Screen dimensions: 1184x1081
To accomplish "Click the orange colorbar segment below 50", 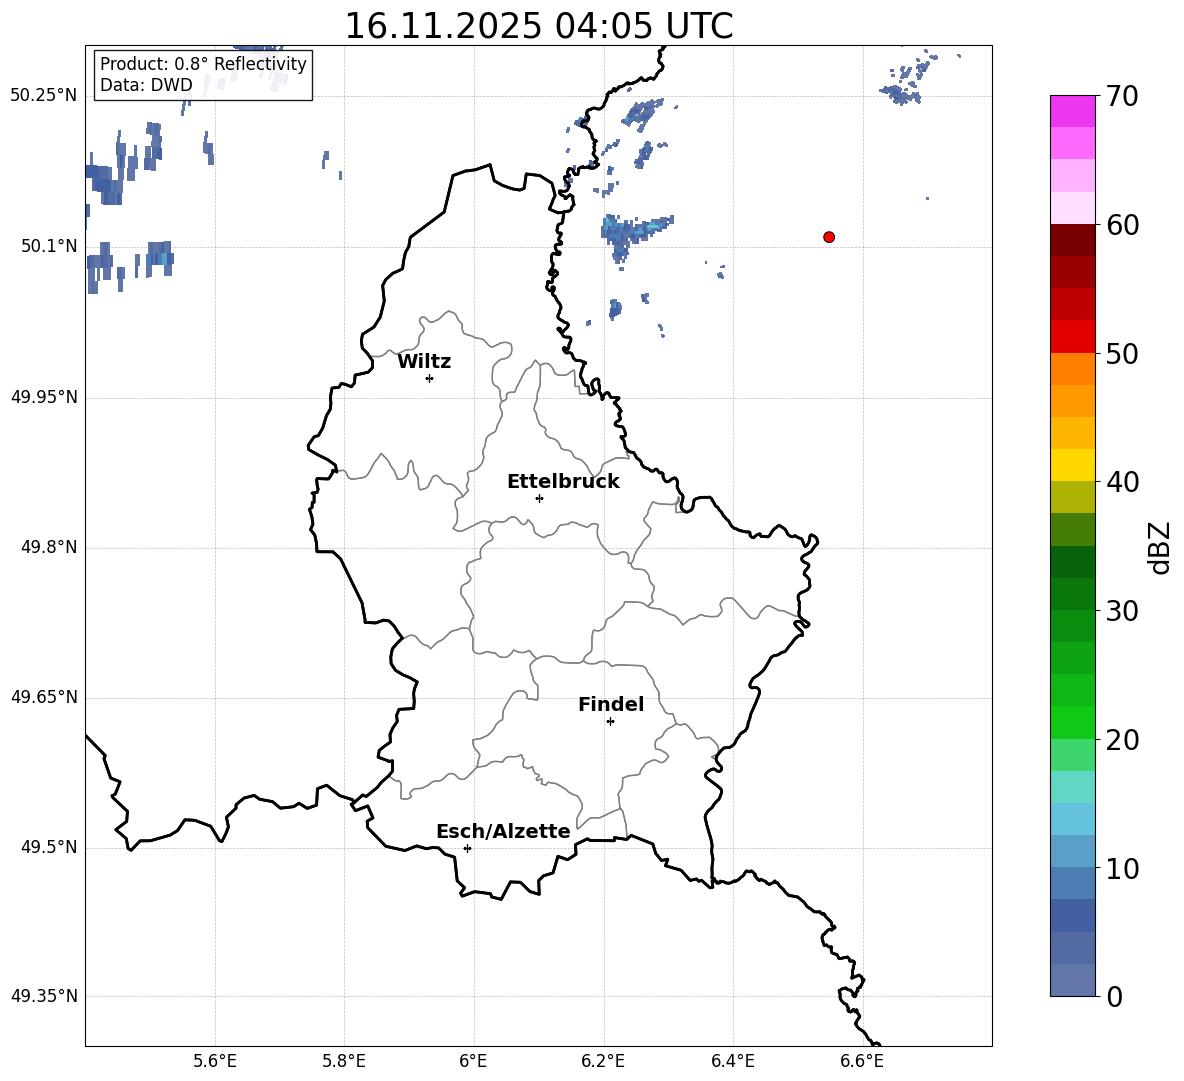I will tap(1072, 368).
